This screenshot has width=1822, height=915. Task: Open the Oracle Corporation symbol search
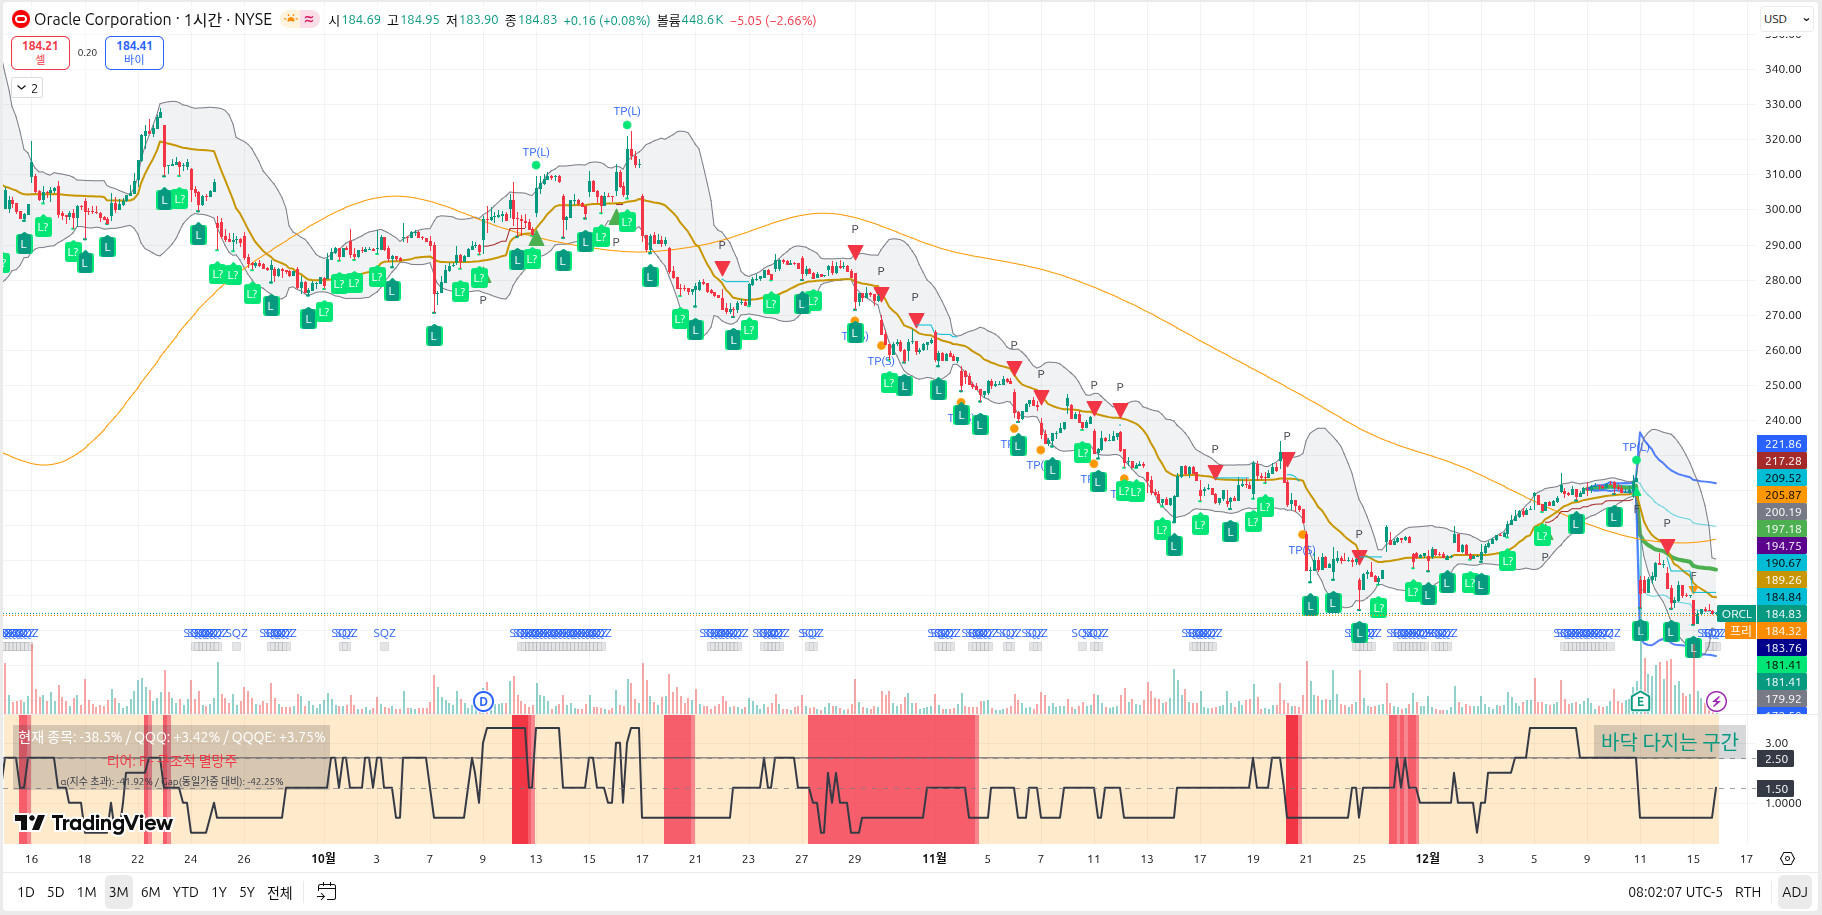pos(153,19)
